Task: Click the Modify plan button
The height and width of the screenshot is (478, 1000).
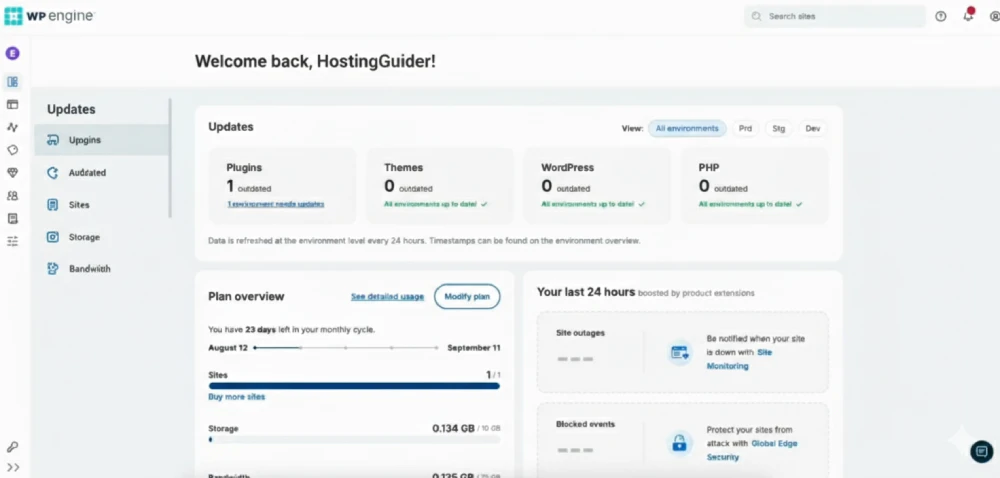Action: pyautogui.click(x=467, y=296)
